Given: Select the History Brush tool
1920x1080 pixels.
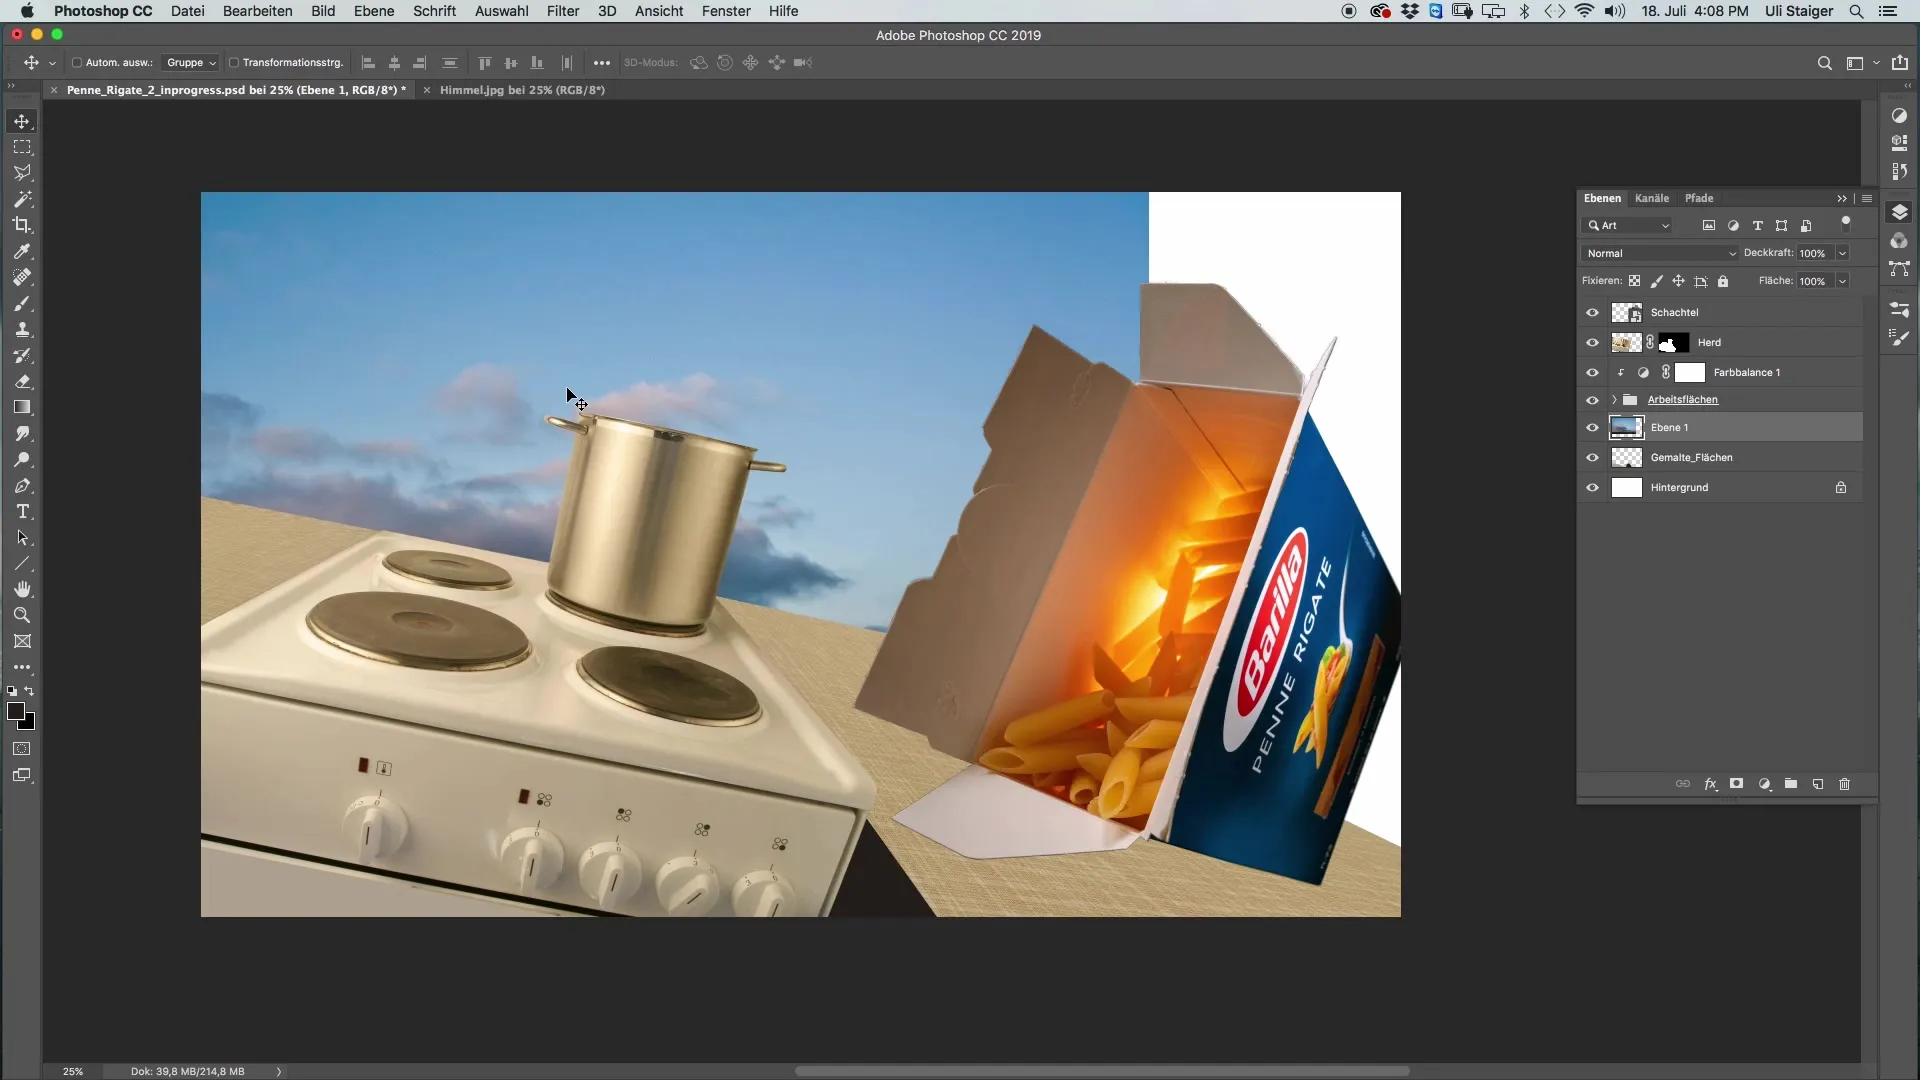Looking at the screenshot, I should [22, 355].
